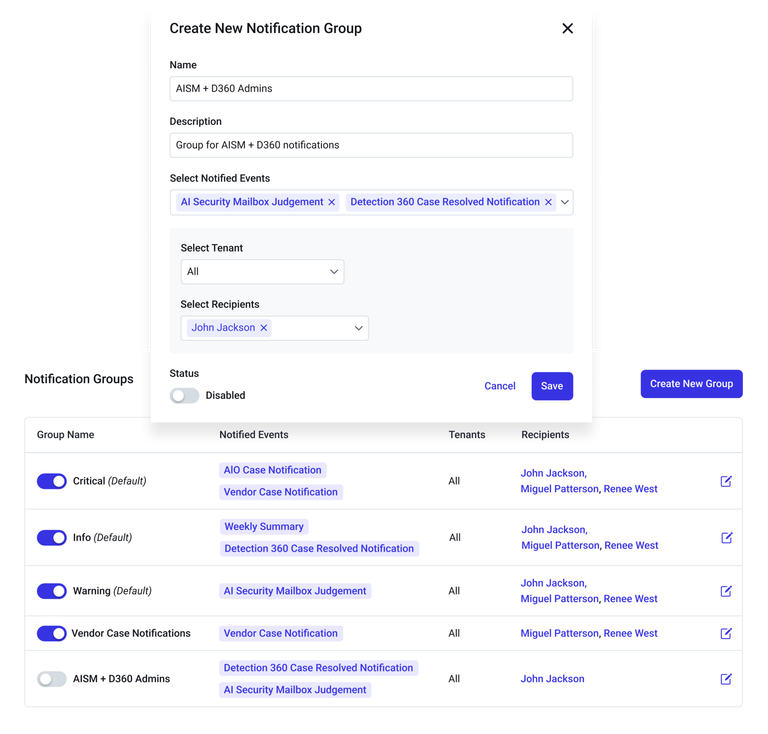768x734 pixels.
Task: Remove John Jackson from recipients field
Action: (264, 328)
